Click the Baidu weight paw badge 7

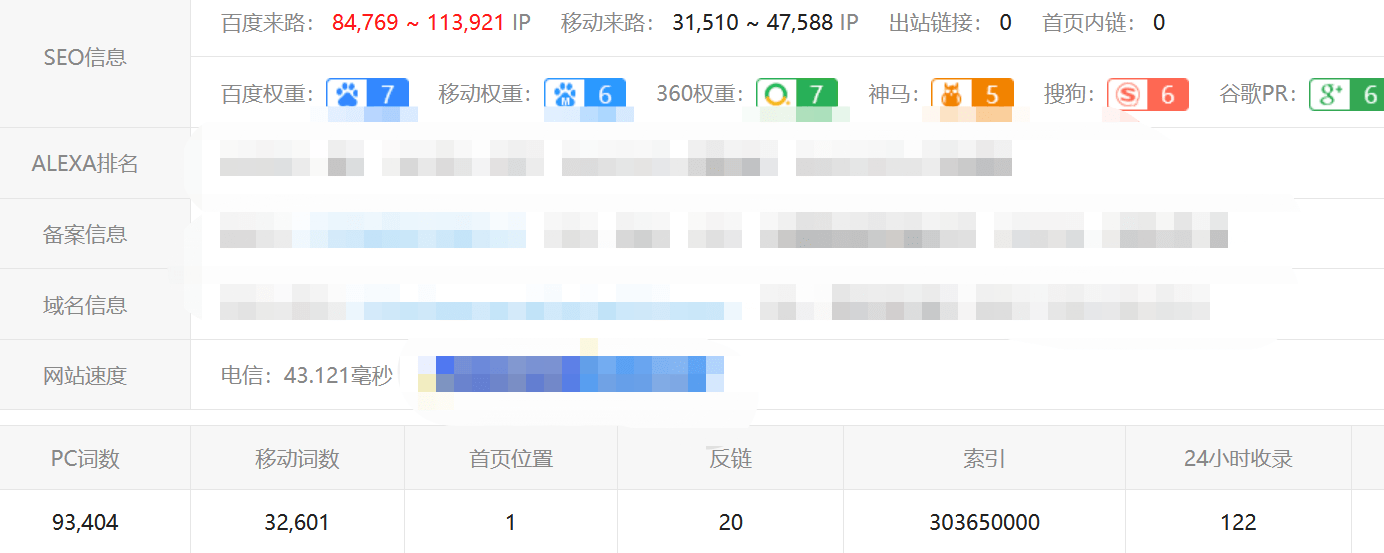pos(367,94)
